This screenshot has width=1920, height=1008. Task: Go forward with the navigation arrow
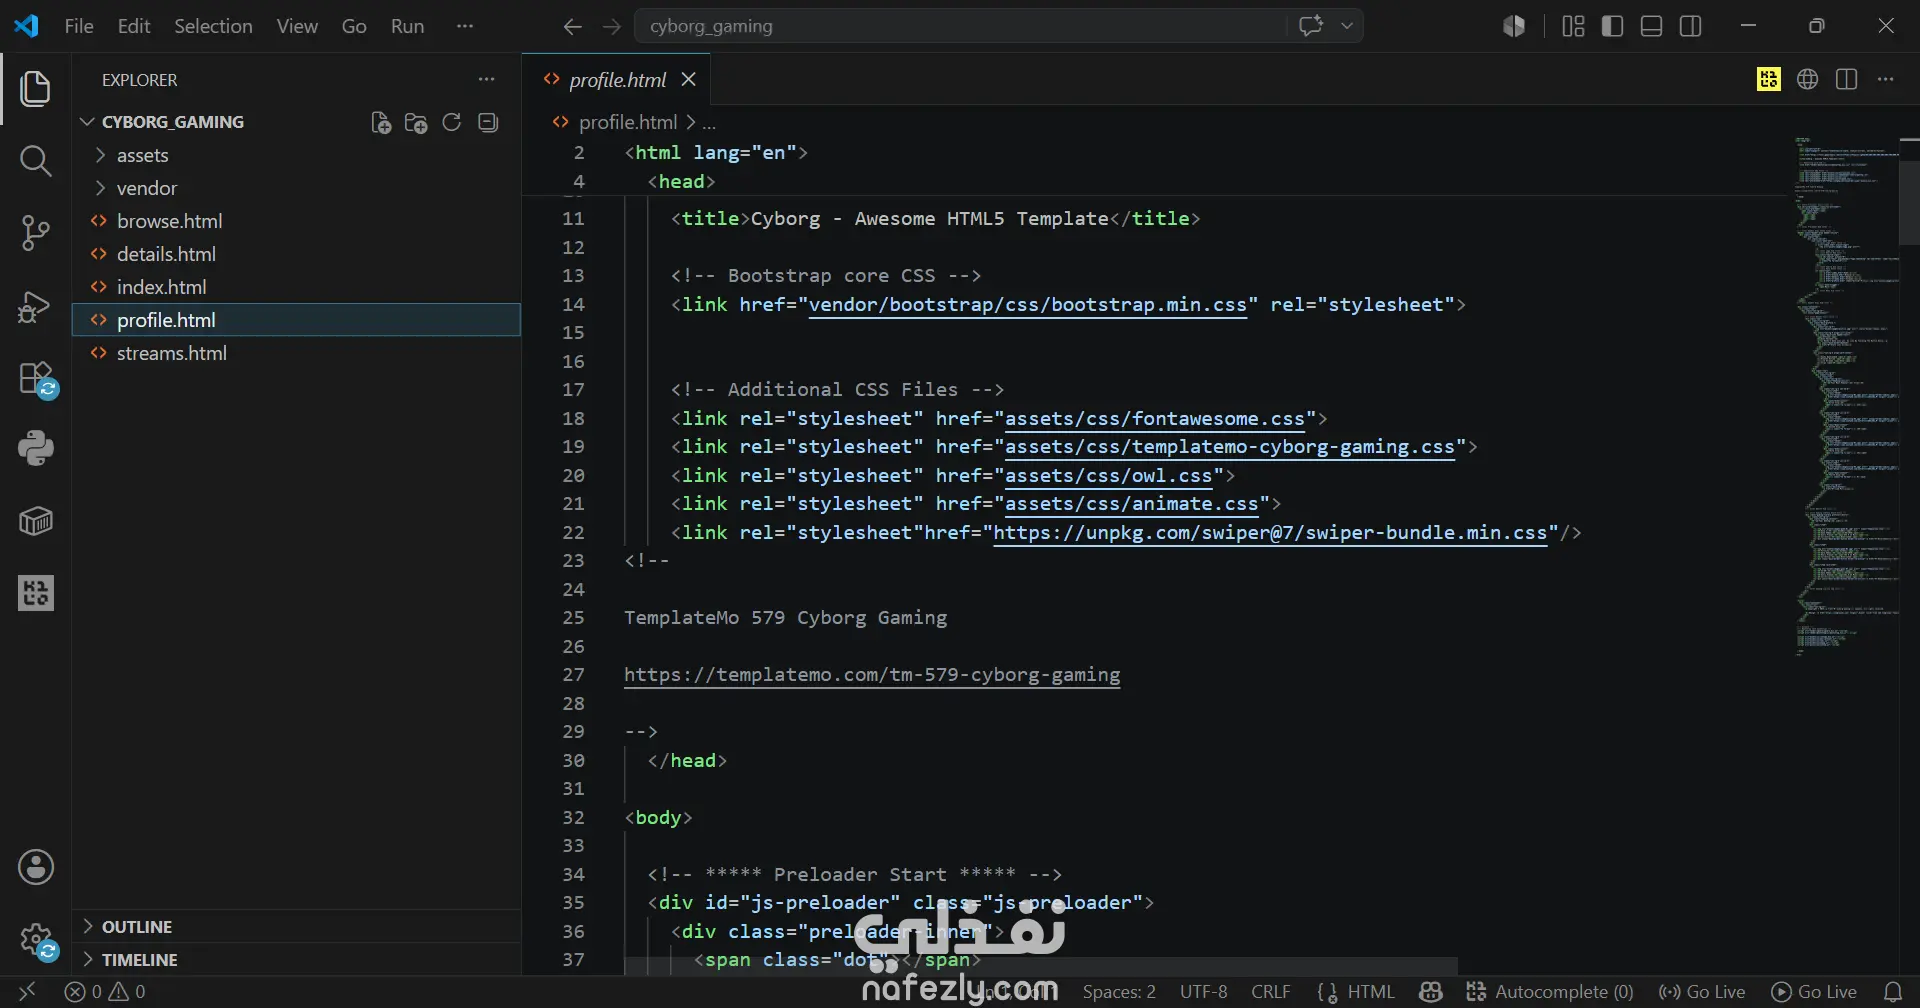pyautogui.click(x=612, y=26)
